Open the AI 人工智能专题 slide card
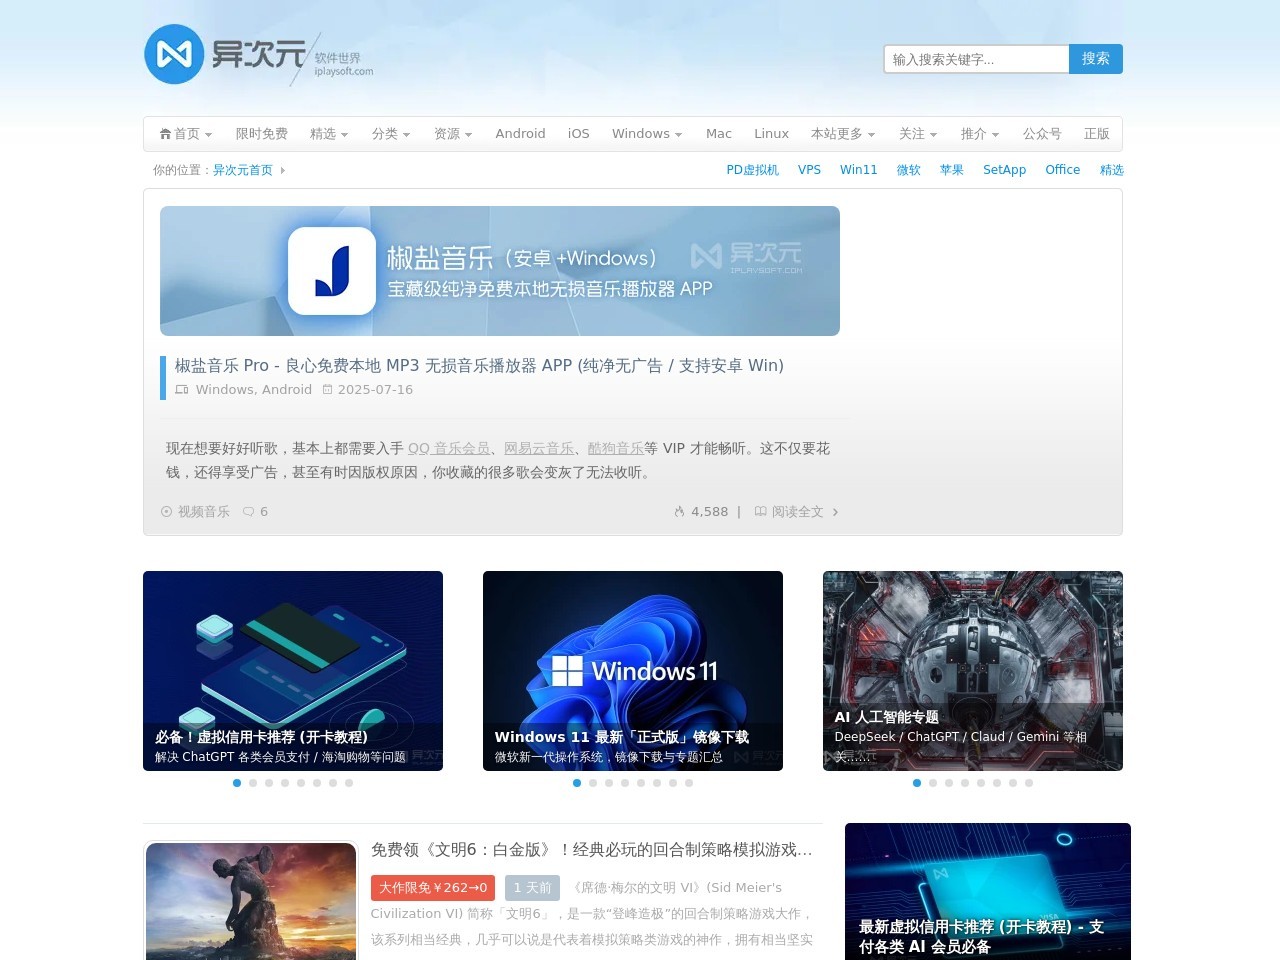The width and height of the screenshot is (1280, 960). click(x=973, y=671)
